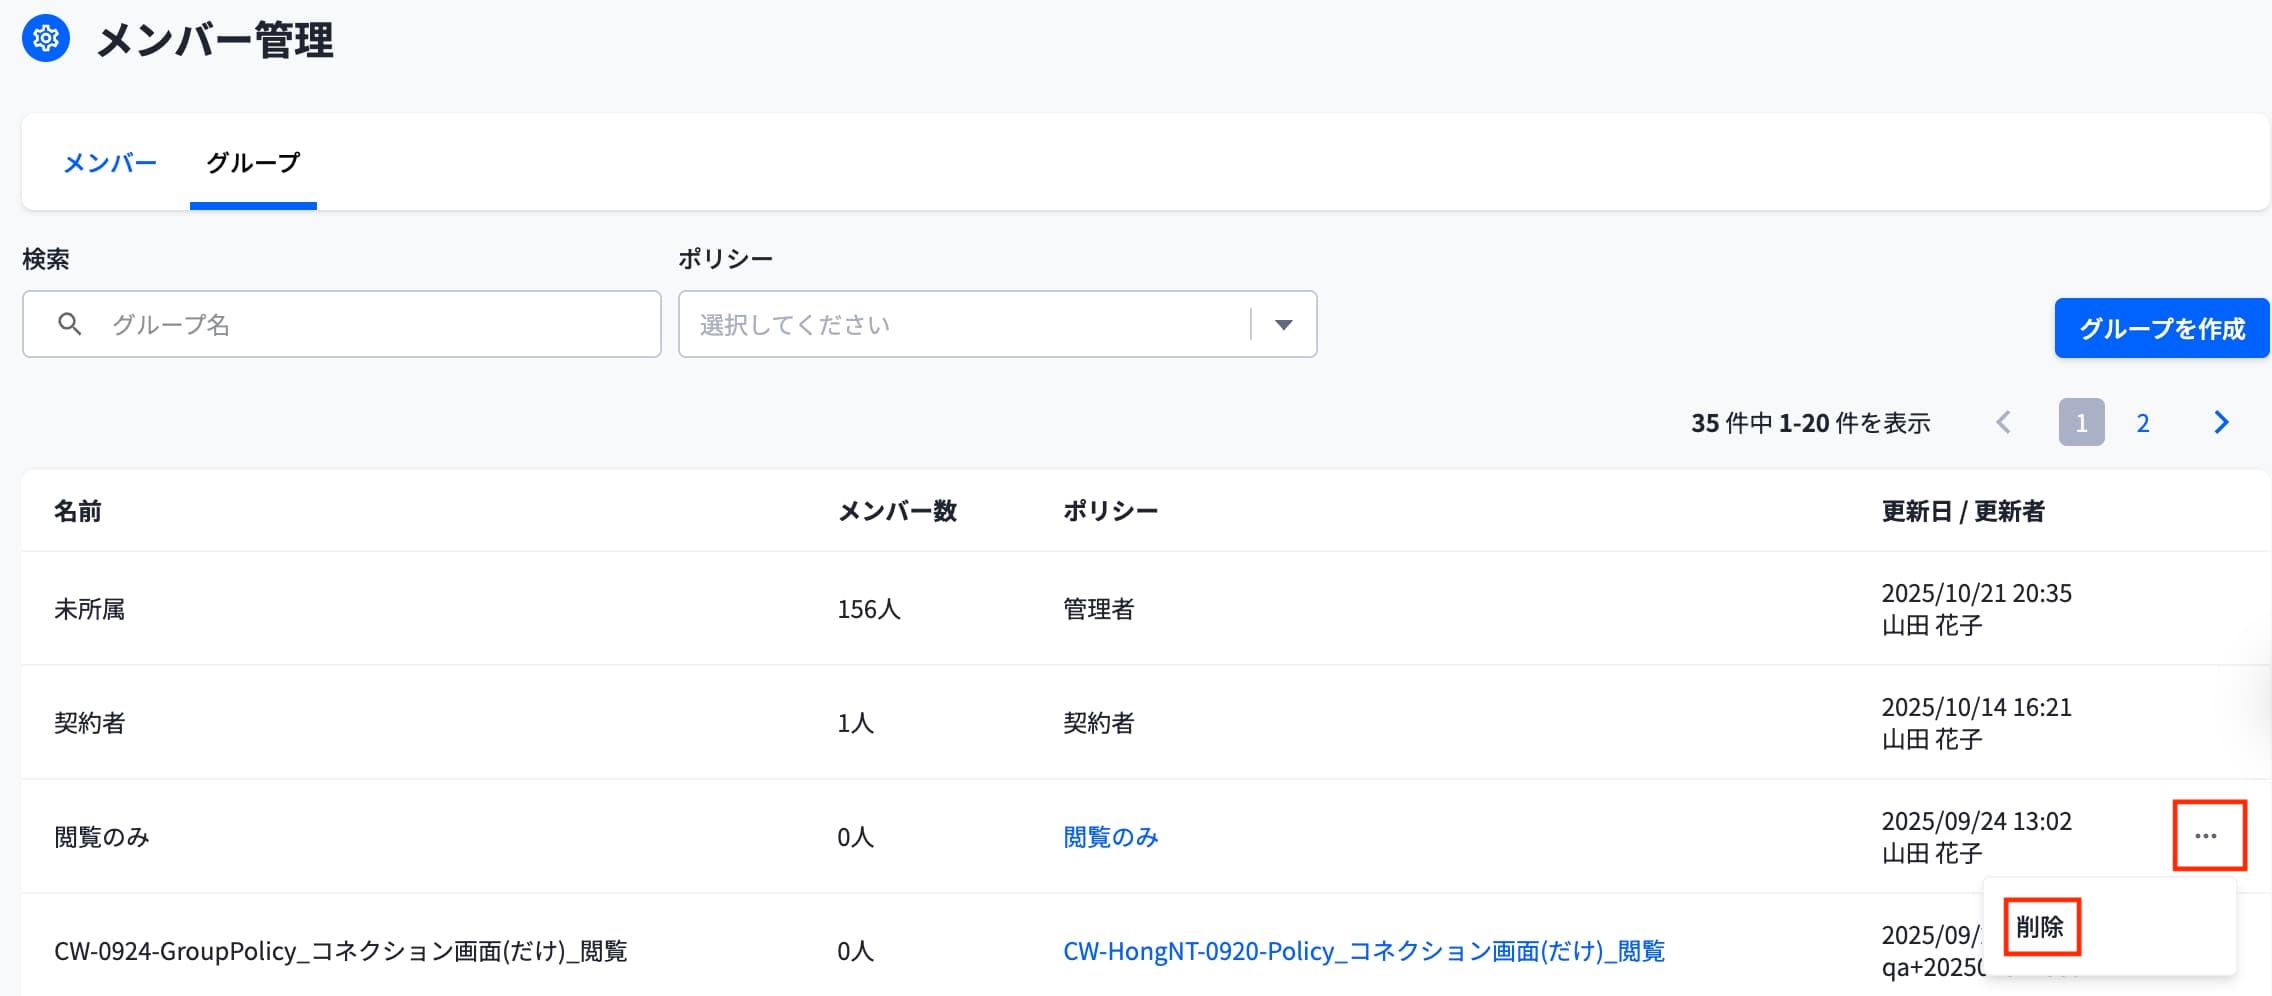Select current page 1 button
Viewport: 2272px width, 996px height.
(x=2082, y=422)
